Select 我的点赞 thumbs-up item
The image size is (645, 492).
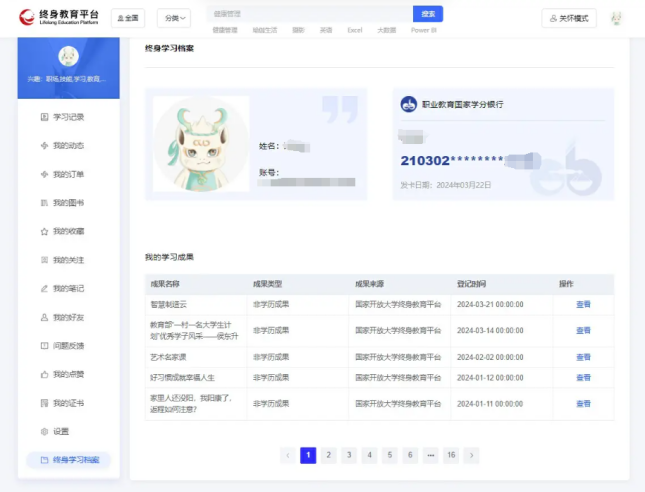coord(68,374)
